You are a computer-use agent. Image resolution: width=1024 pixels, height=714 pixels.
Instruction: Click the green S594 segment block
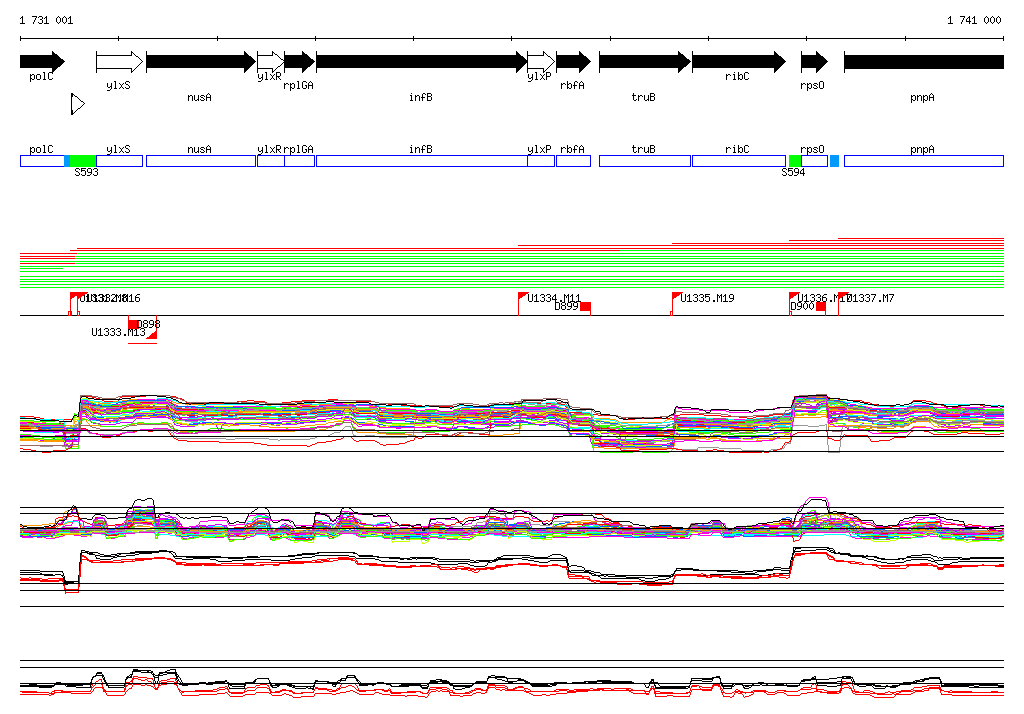point(795,161)
